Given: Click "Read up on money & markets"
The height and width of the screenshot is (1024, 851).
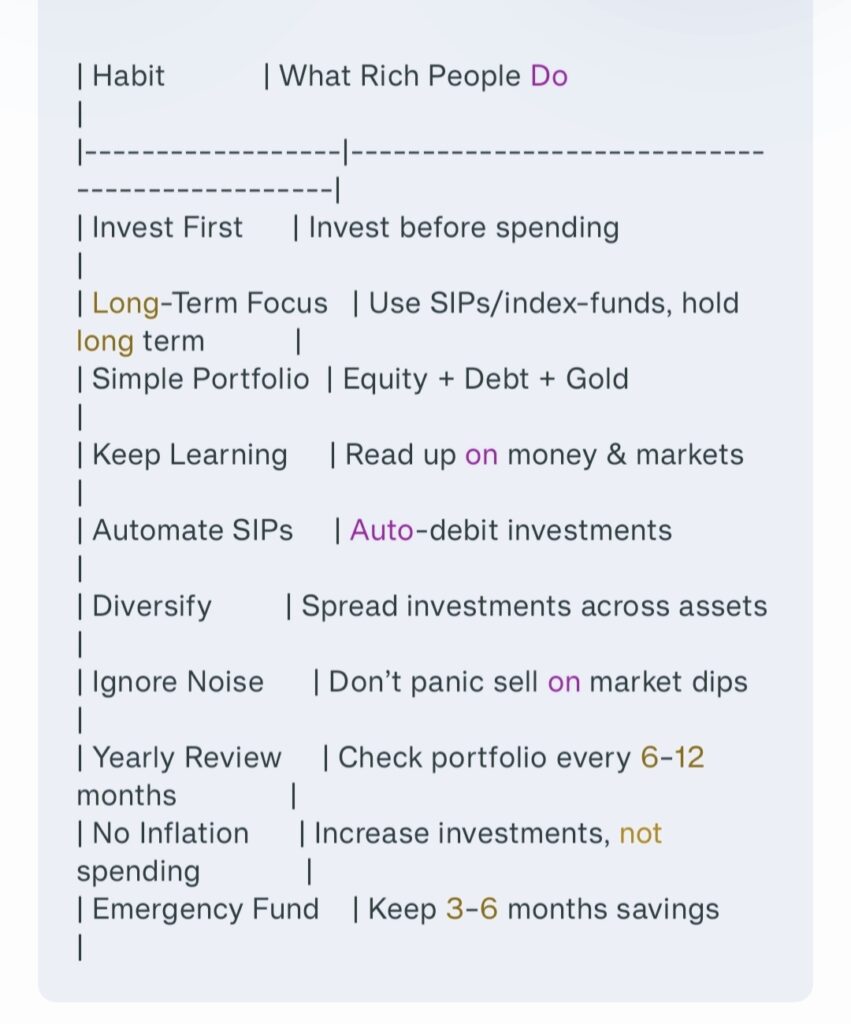Looking at the screenshot, I should click(544, 455).
